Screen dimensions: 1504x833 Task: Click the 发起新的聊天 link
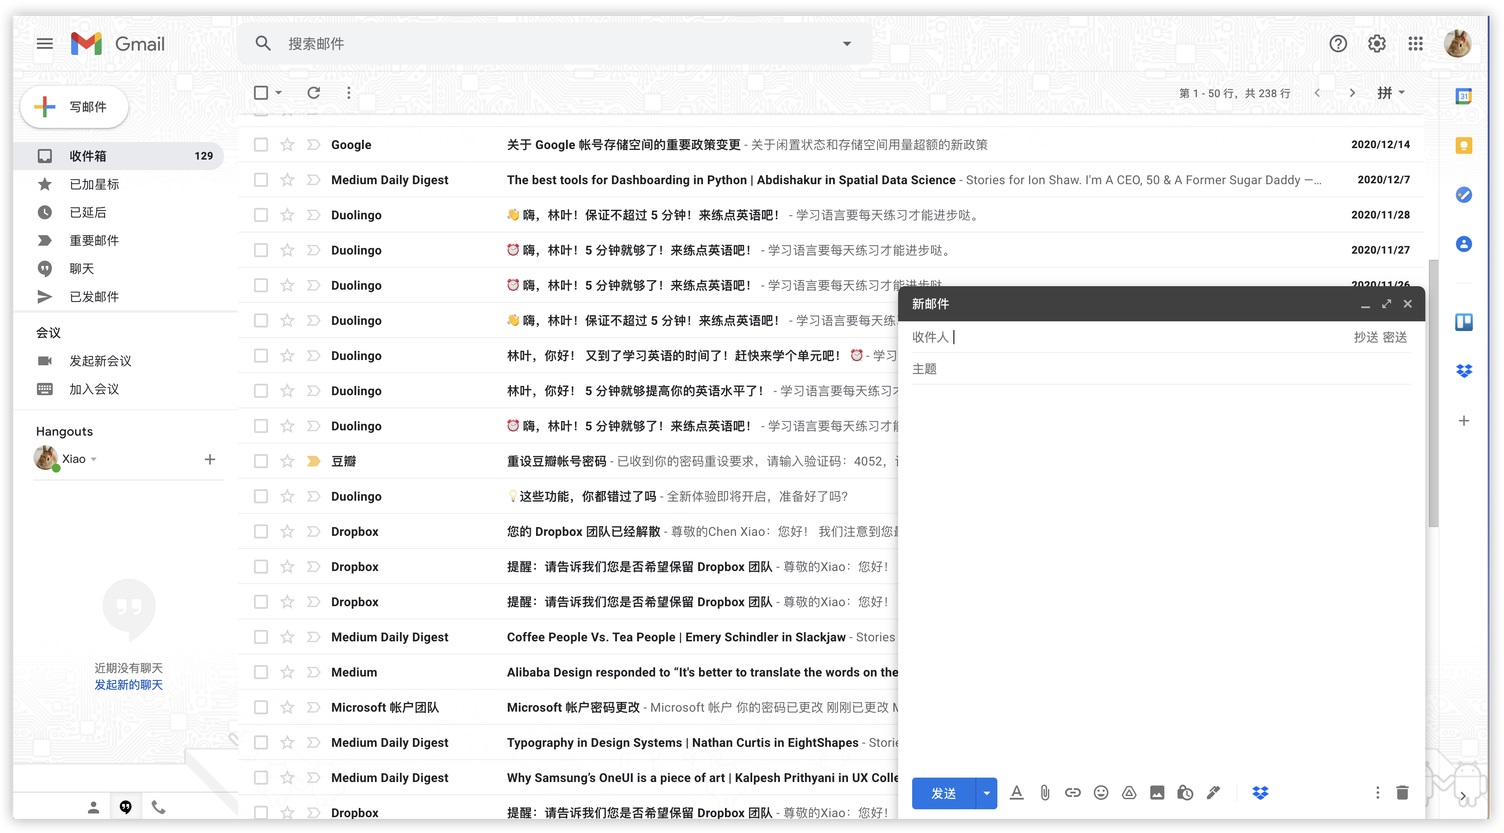(128, 685)
